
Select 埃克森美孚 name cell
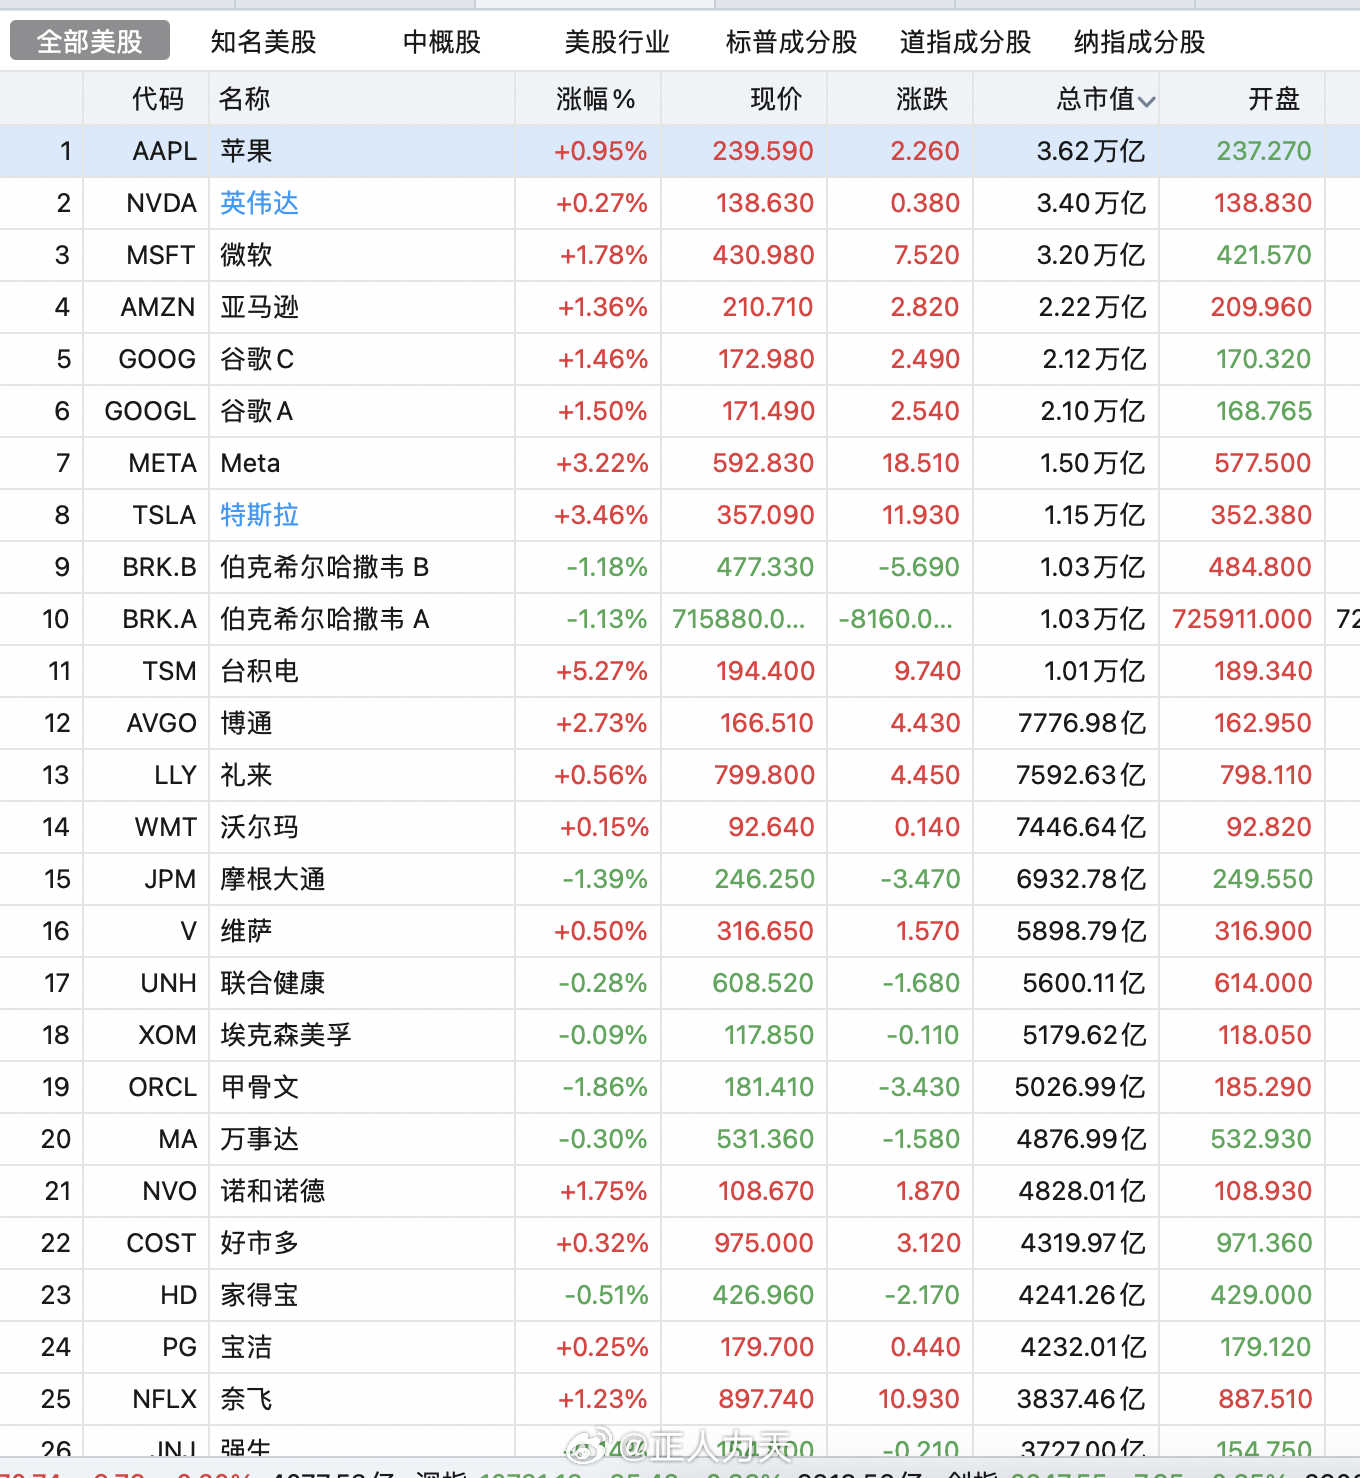[x=286, y=1035]
